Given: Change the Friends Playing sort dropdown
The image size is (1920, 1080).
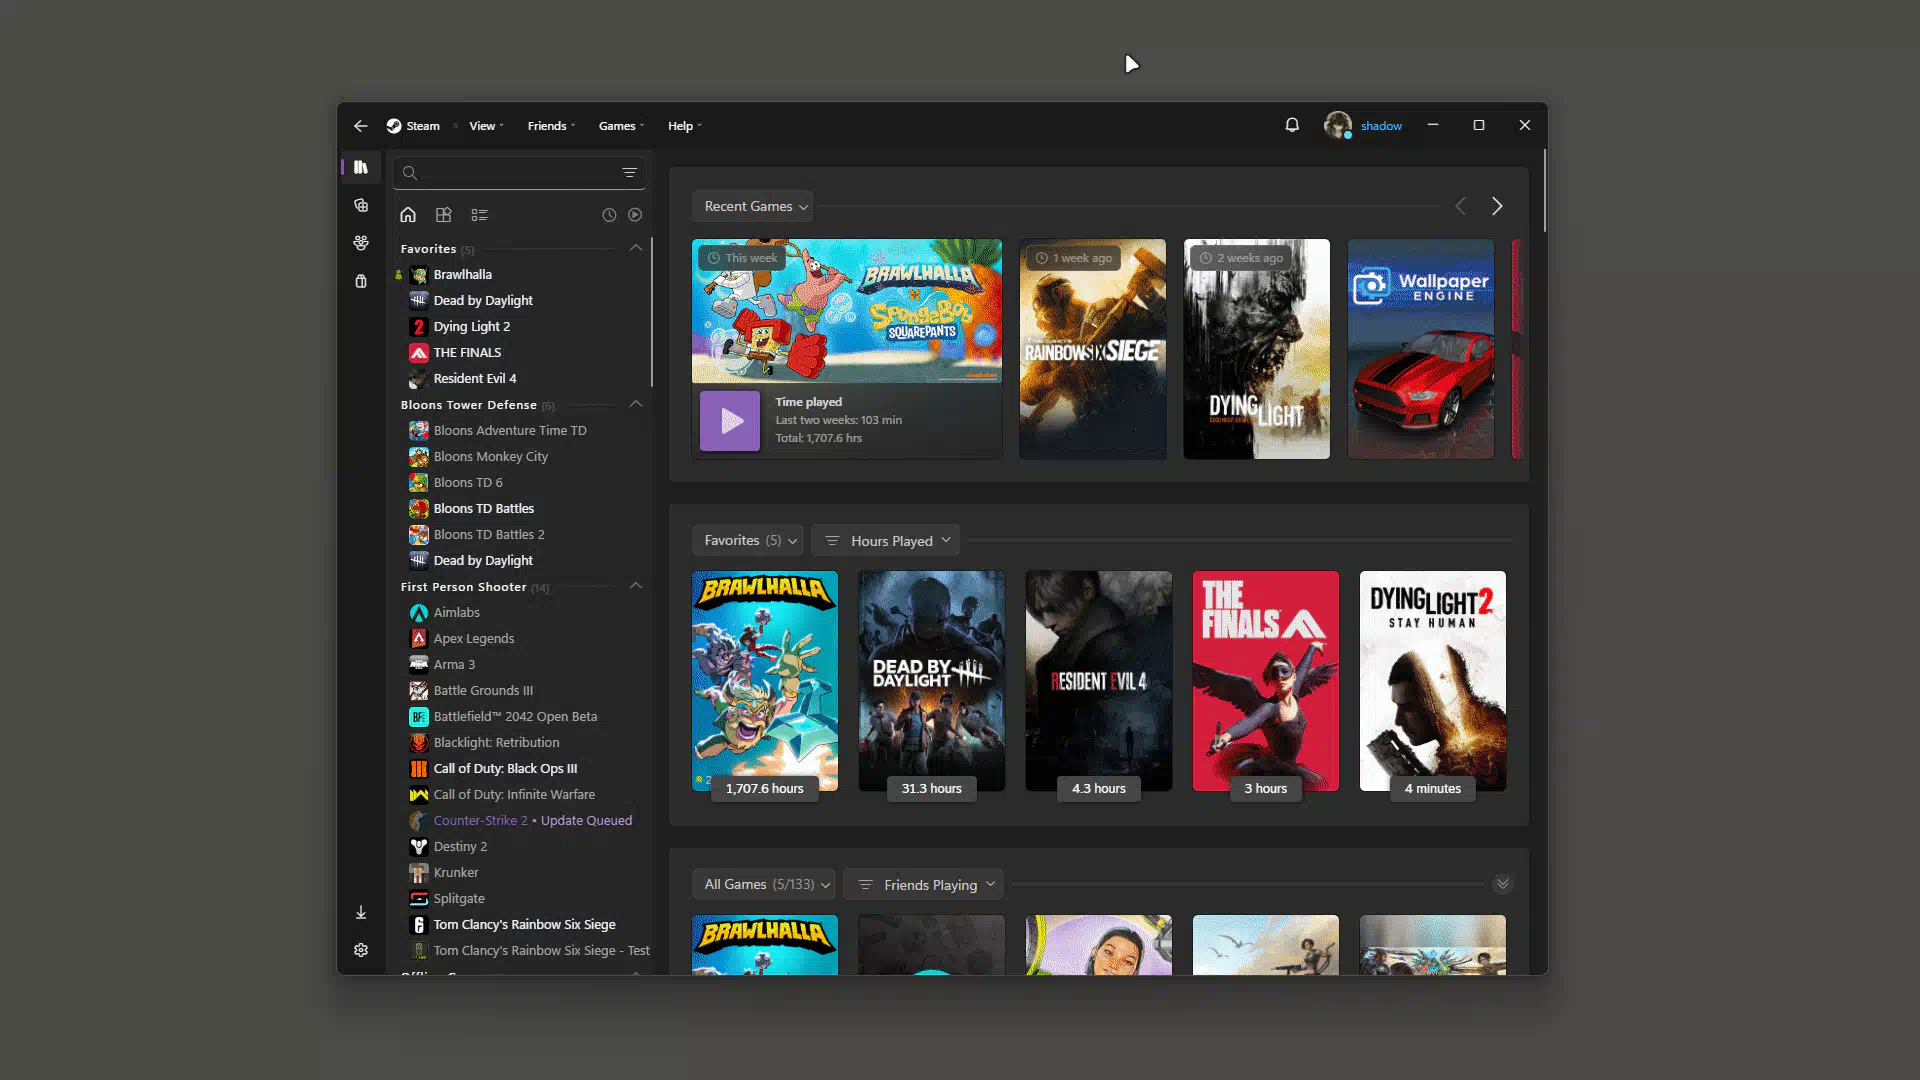Looking at the screenshot, I should (924, 884).
